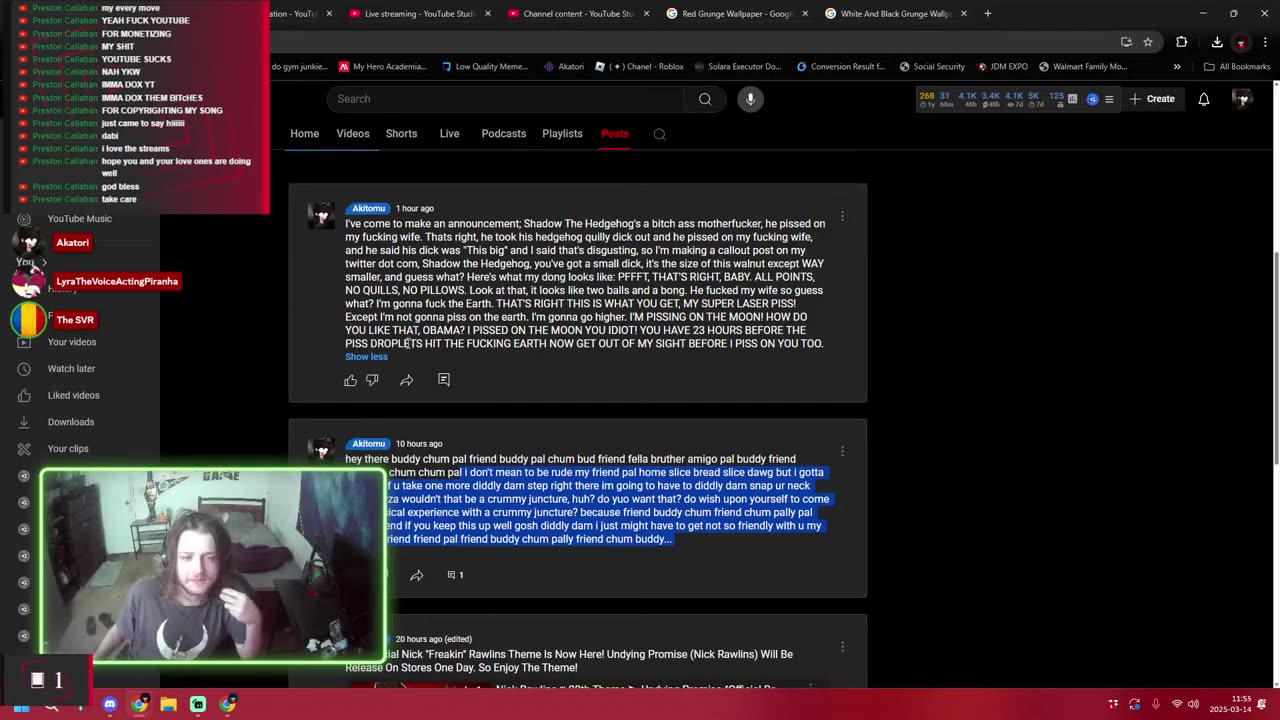Open the channel Live tab
Image resolution: width=1280 pixels, height=720 pixels.
(449, 134)
